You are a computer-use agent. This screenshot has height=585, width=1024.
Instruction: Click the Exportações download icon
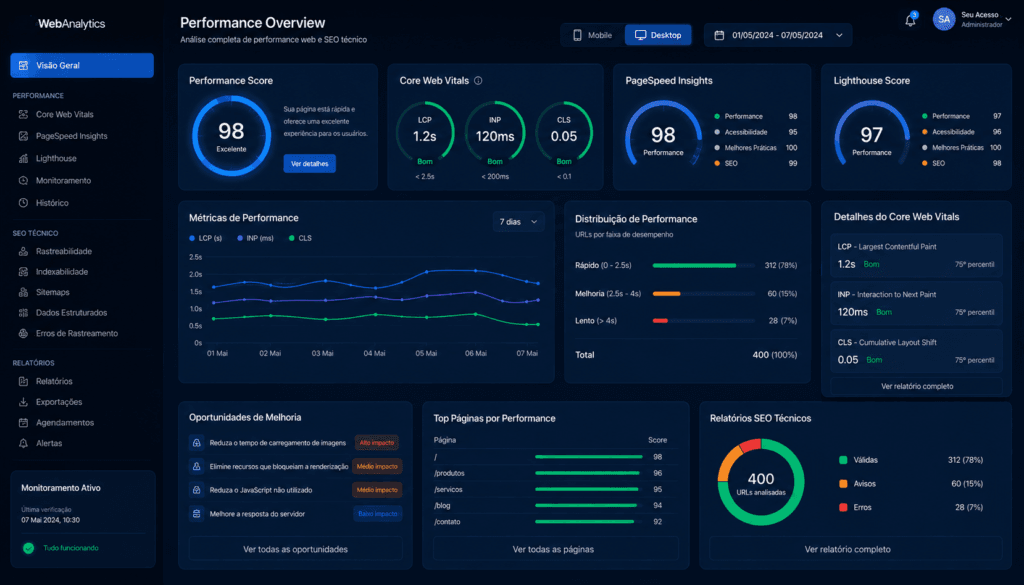pos(24,402)
